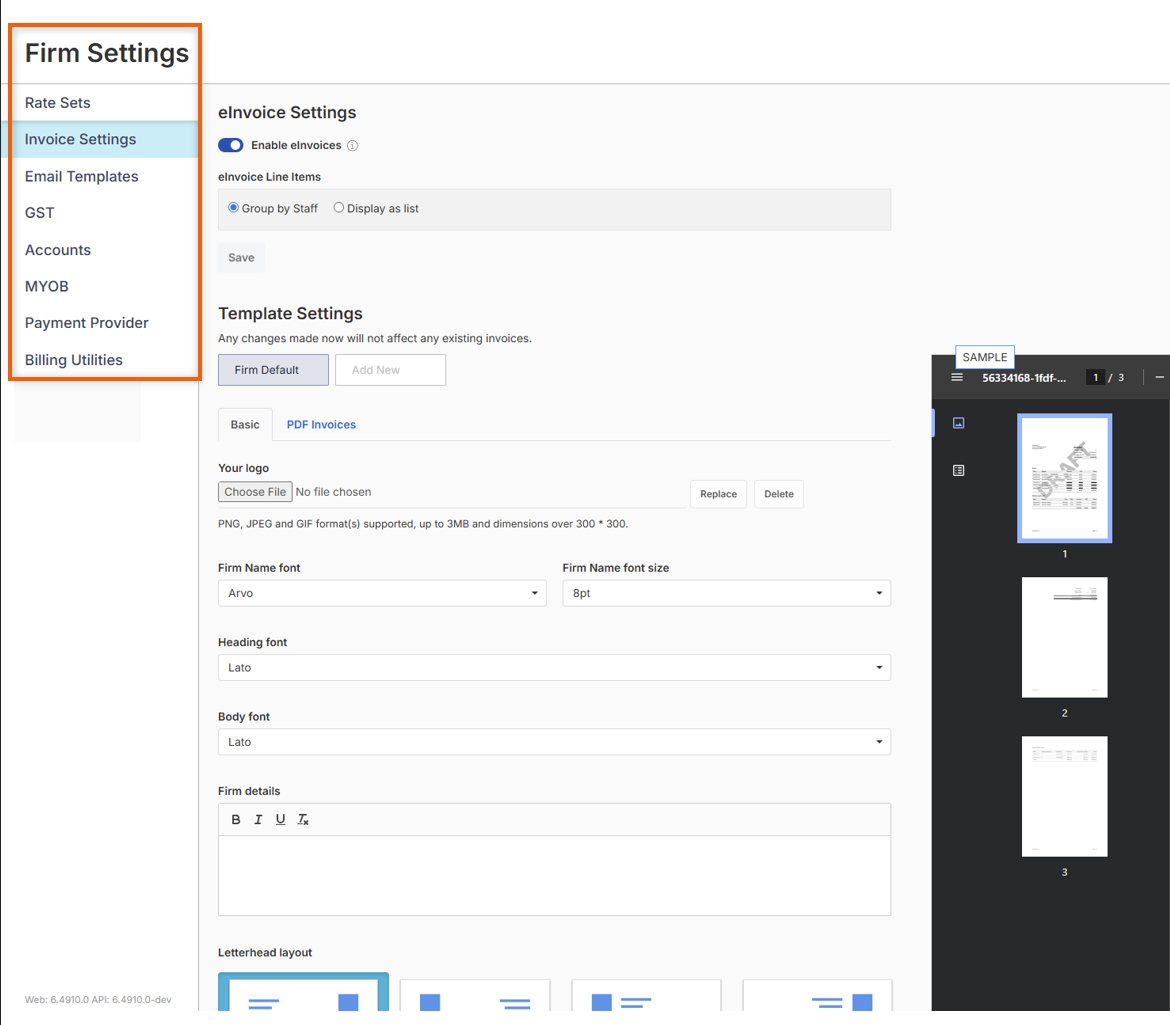Click the Add New template button
This screenshot has width=1170, height=1025.
pyautogui.click(x=390, y=370)
